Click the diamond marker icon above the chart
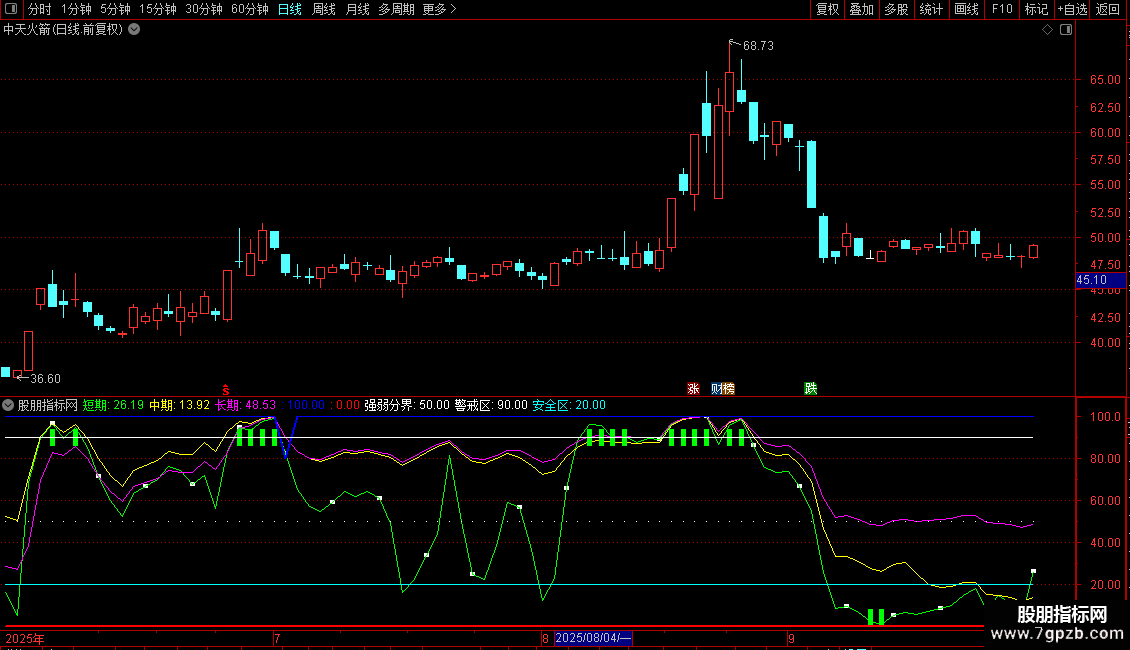Viewport: 1130px width, 650px height. (x=1047, y=30)
